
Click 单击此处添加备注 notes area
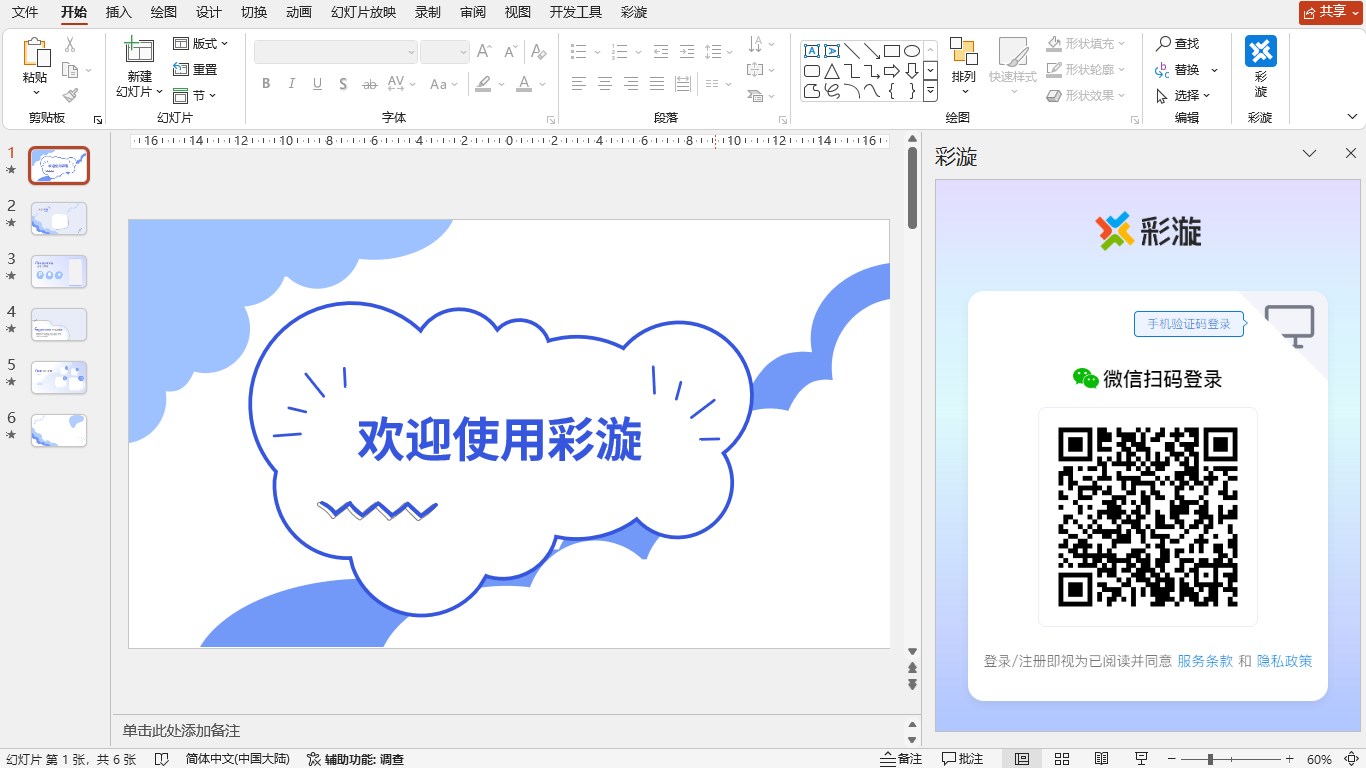tap(181, 731)
